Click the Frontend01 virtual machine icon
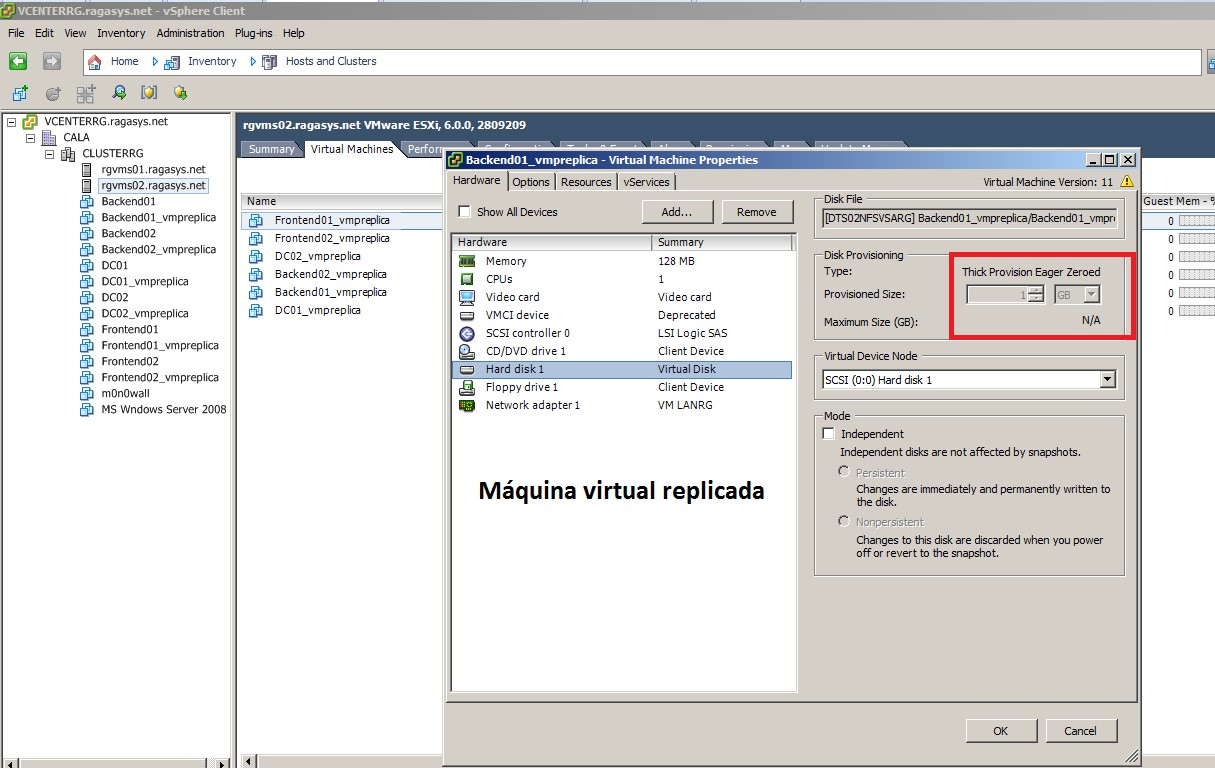Viewport: 1215px width, 768px height. coord(87,330)
